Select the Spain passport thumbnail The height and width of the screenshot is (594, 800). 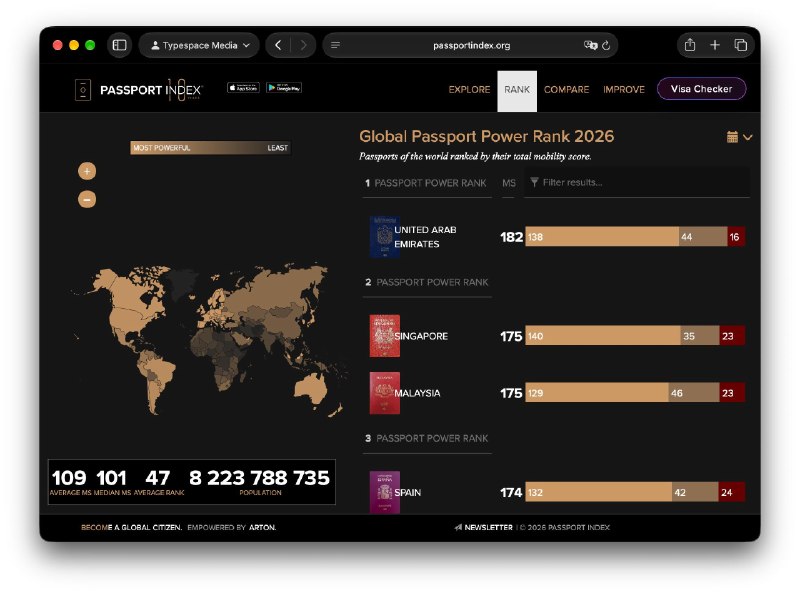(384, 492)
